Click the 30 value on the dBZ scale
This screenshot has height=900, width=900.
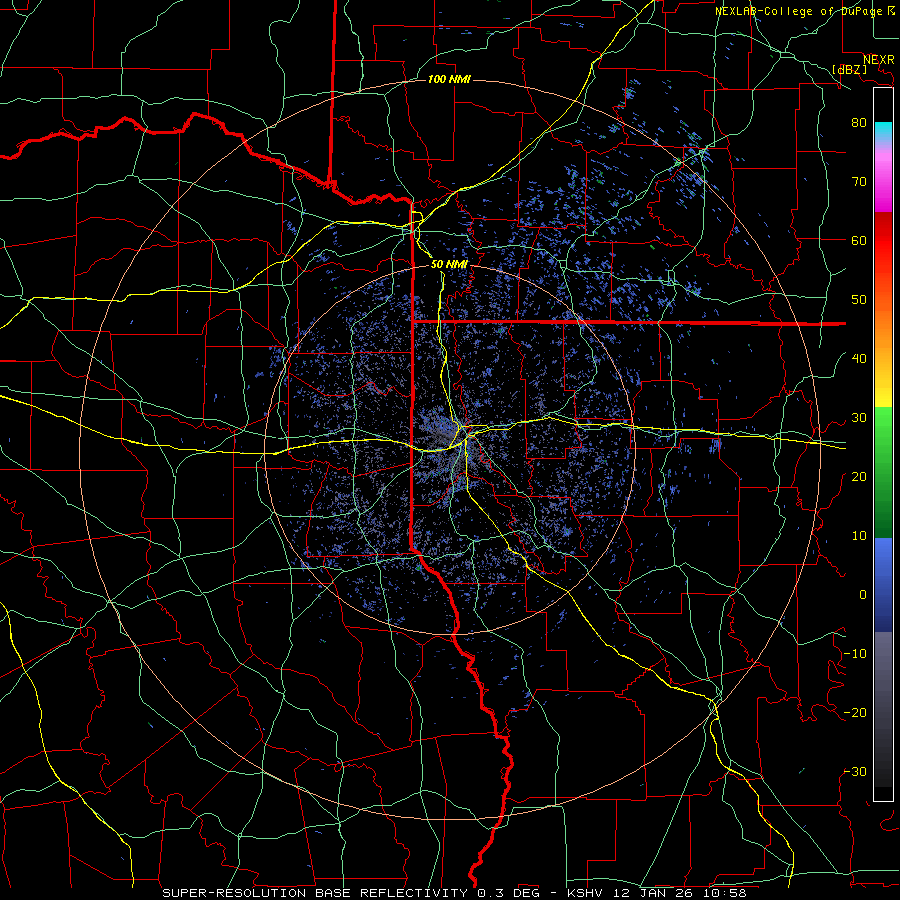pos(859,417)
